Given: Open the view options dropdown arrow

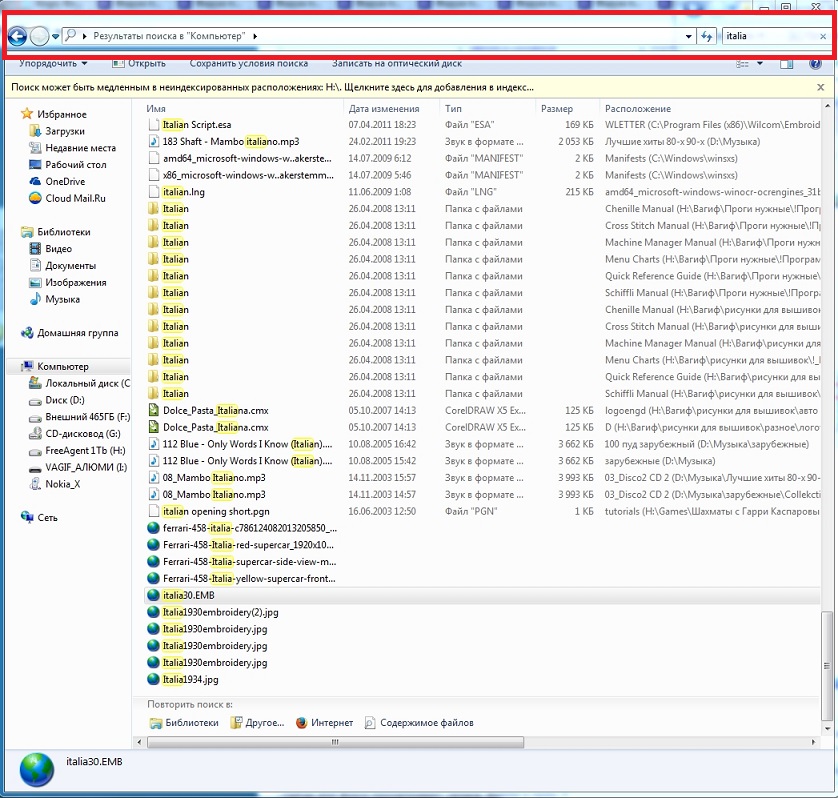Looking at the screenshot, I should click(760, 63).
